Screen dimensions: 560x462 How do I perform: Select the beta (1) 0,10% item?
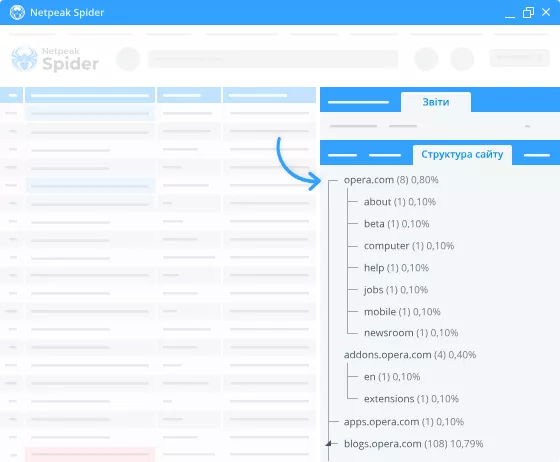pyautogui.click(x=396, y=224)
